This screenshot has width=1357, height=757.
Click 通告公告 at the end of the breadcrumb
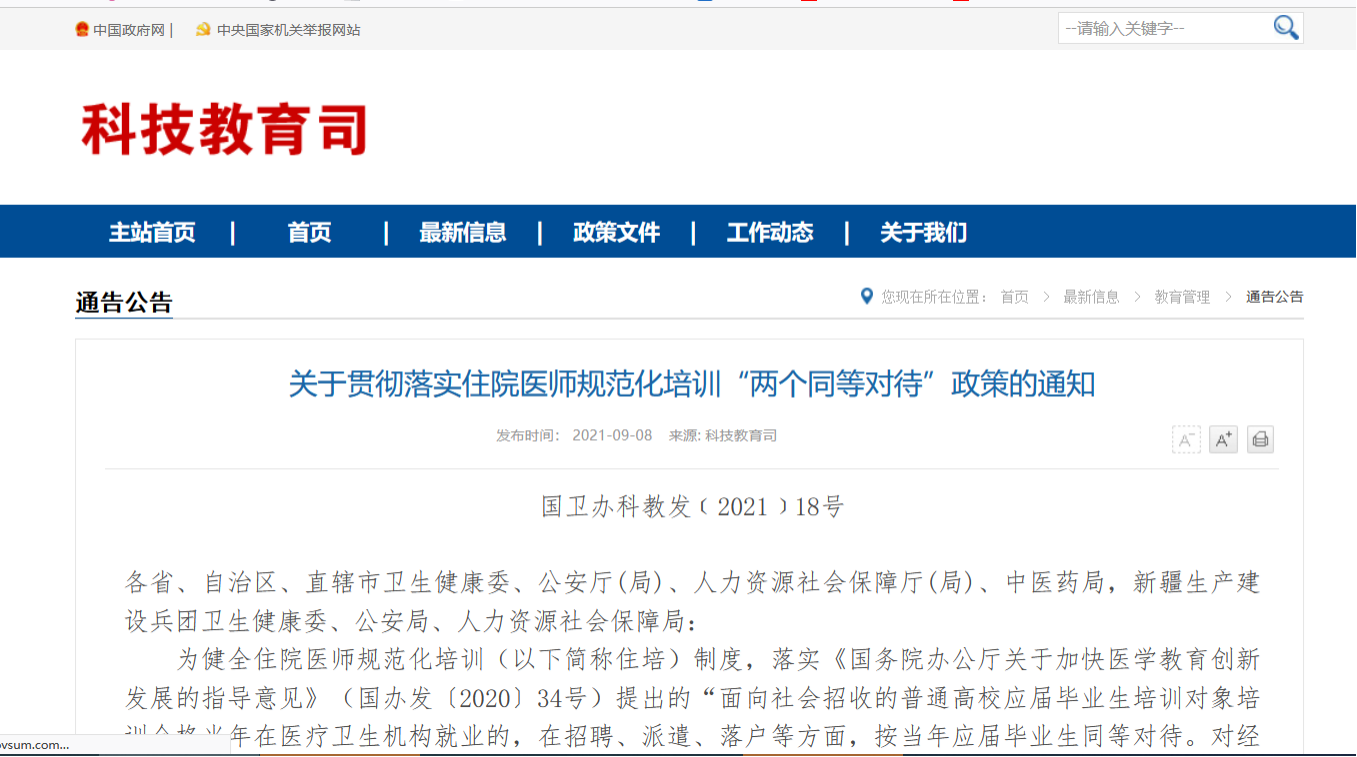pyautogui.click(x=1274, y=297)
